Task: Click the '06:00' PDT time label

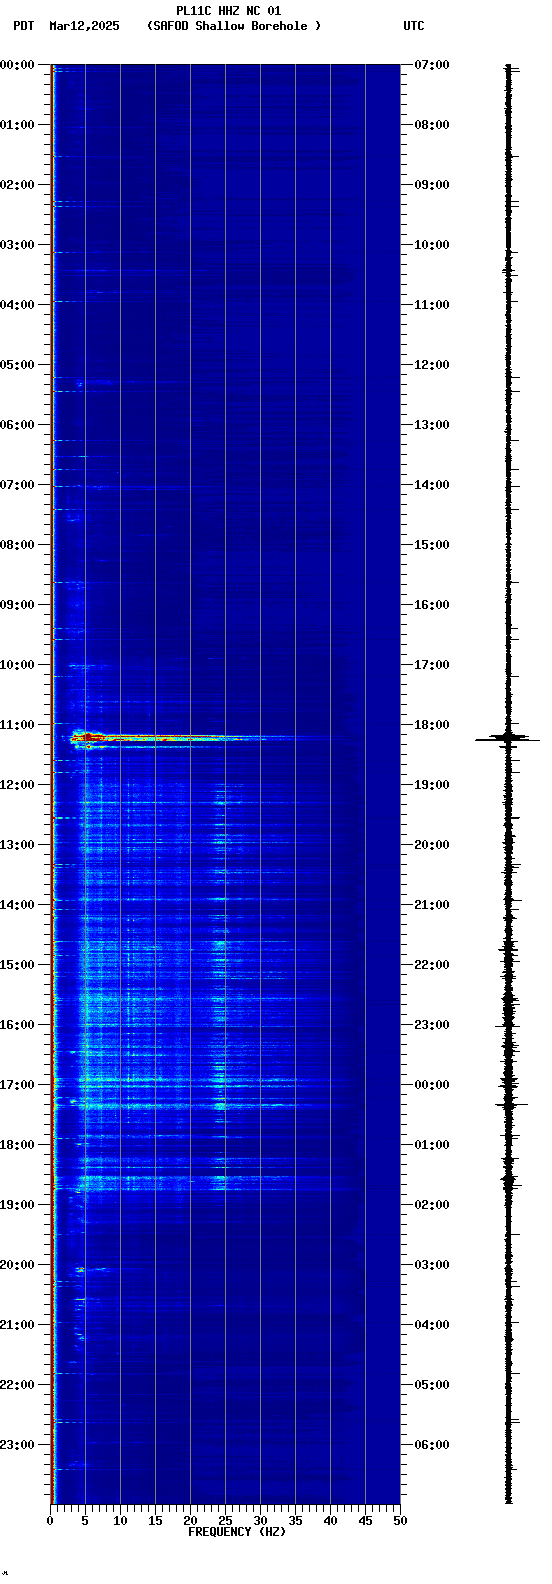Action: pos(18,425)
